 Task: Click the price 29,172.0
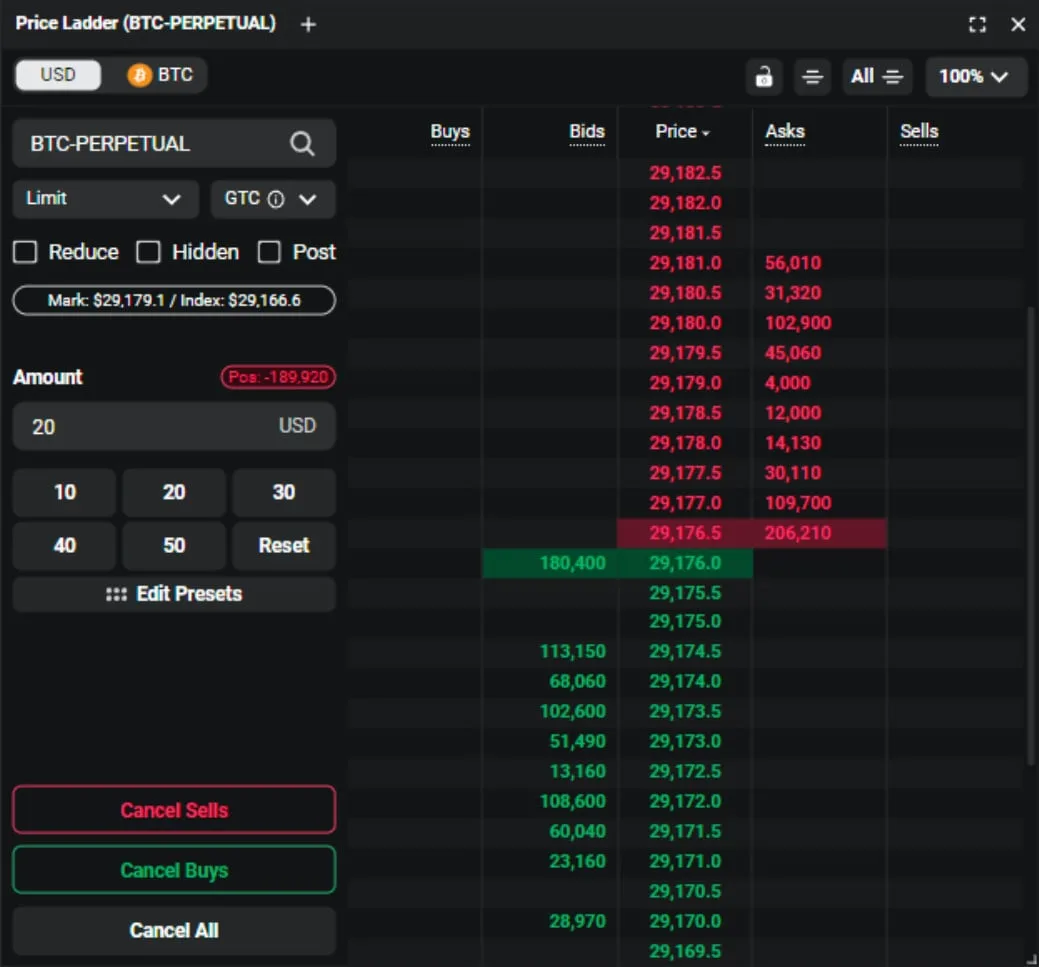(685, 801)
